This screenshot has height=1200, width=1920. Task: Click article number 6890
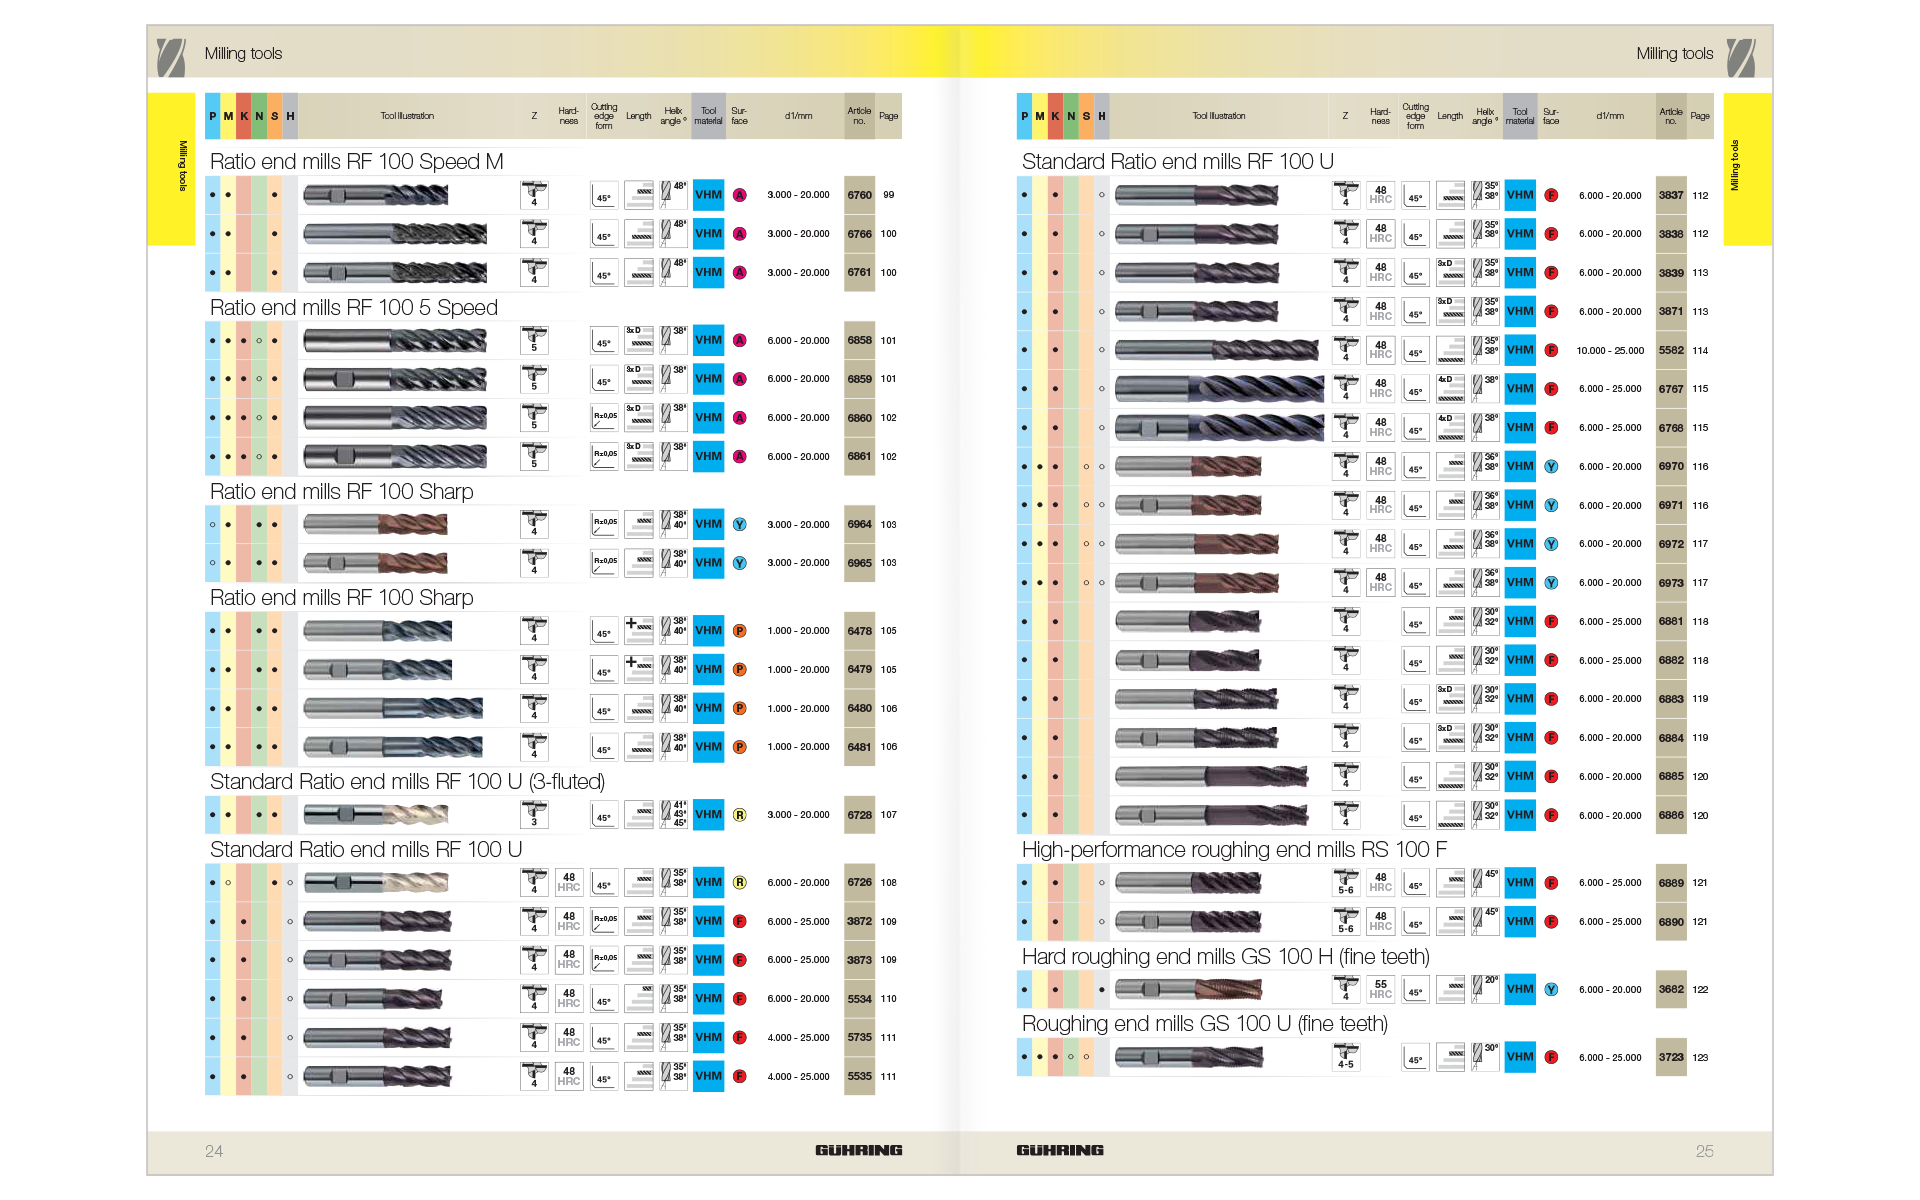pyautogui.click(x=1671, y=922)
